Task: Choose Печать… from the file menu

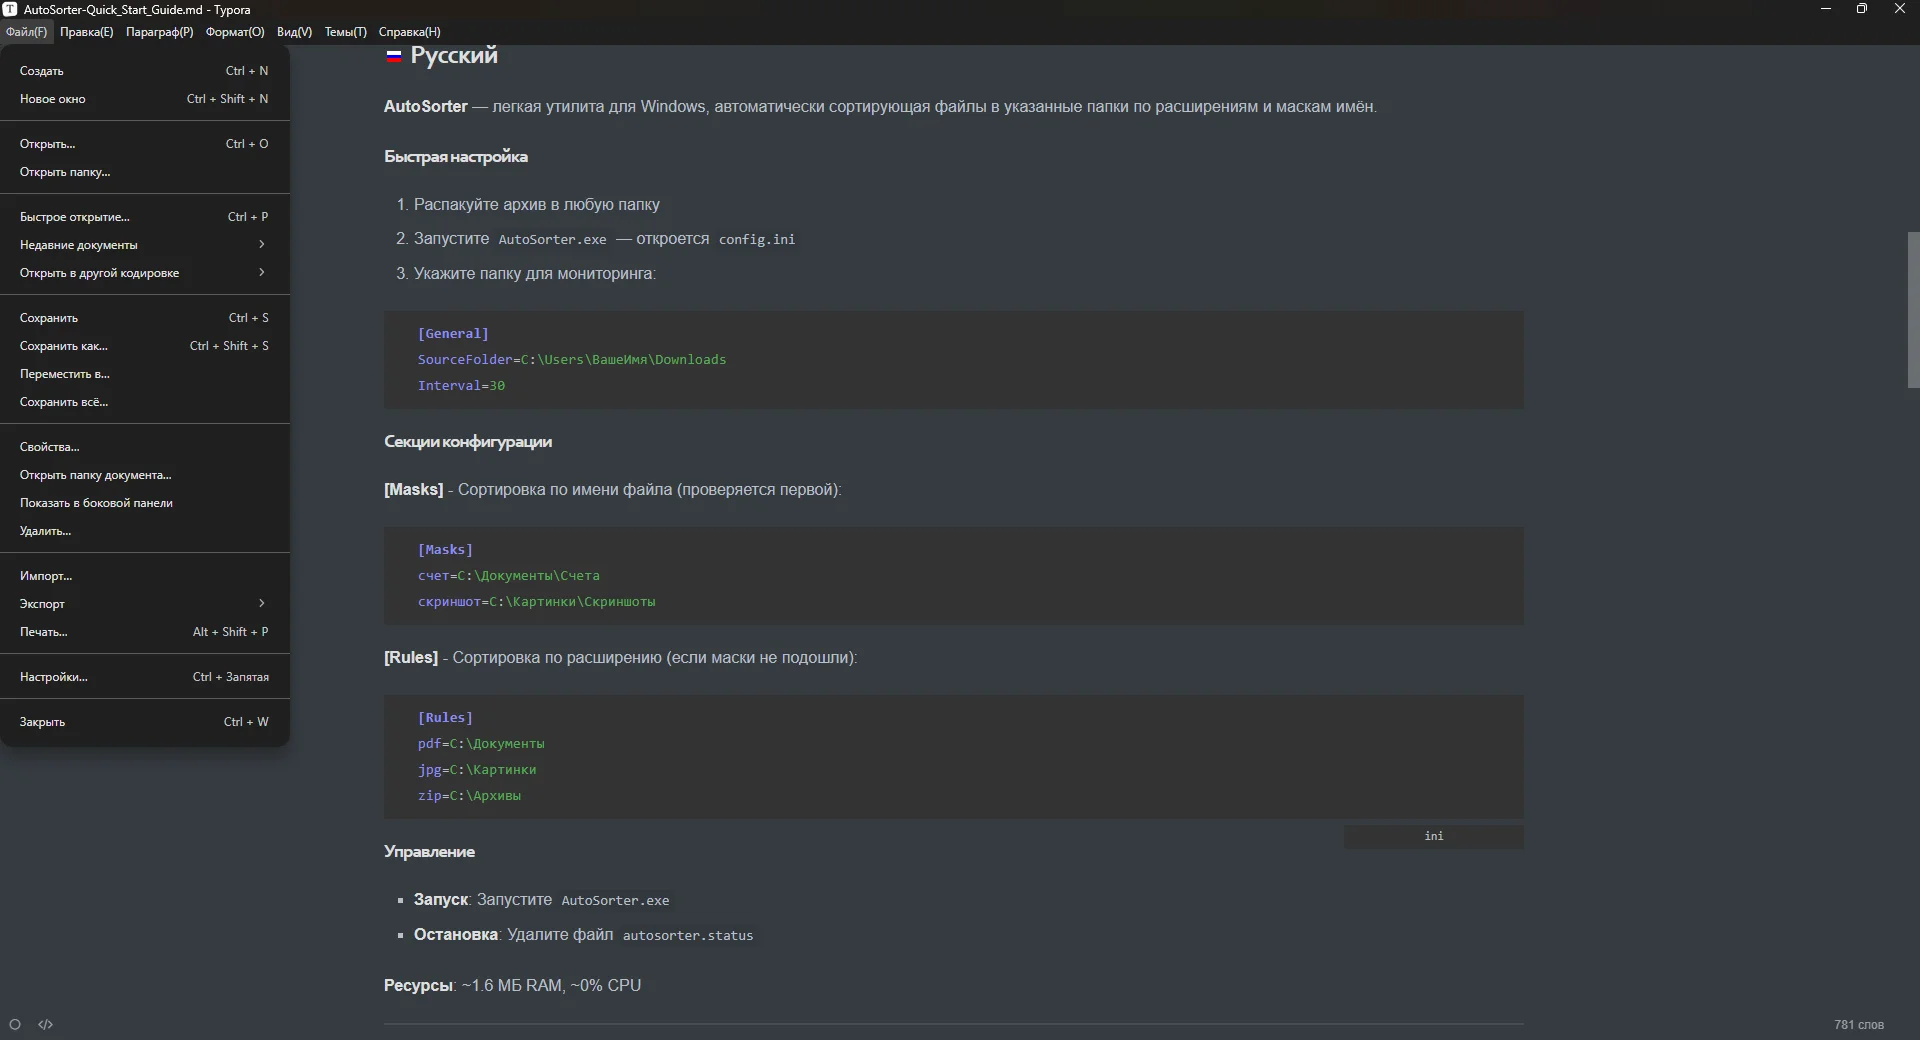Action: point(44,632)
